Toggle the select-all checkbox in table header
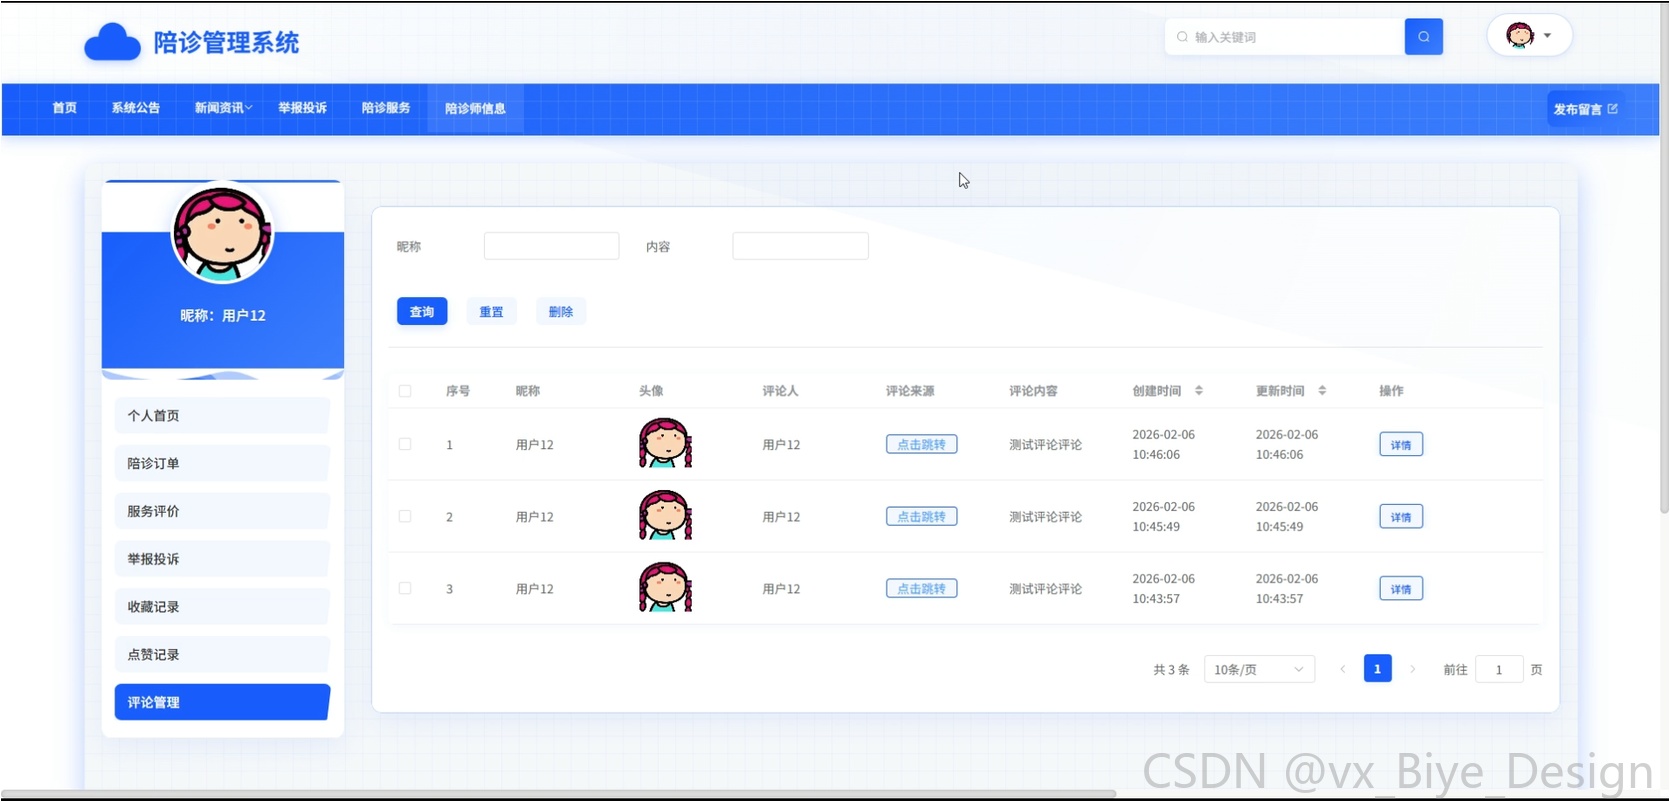 point(405,391)
